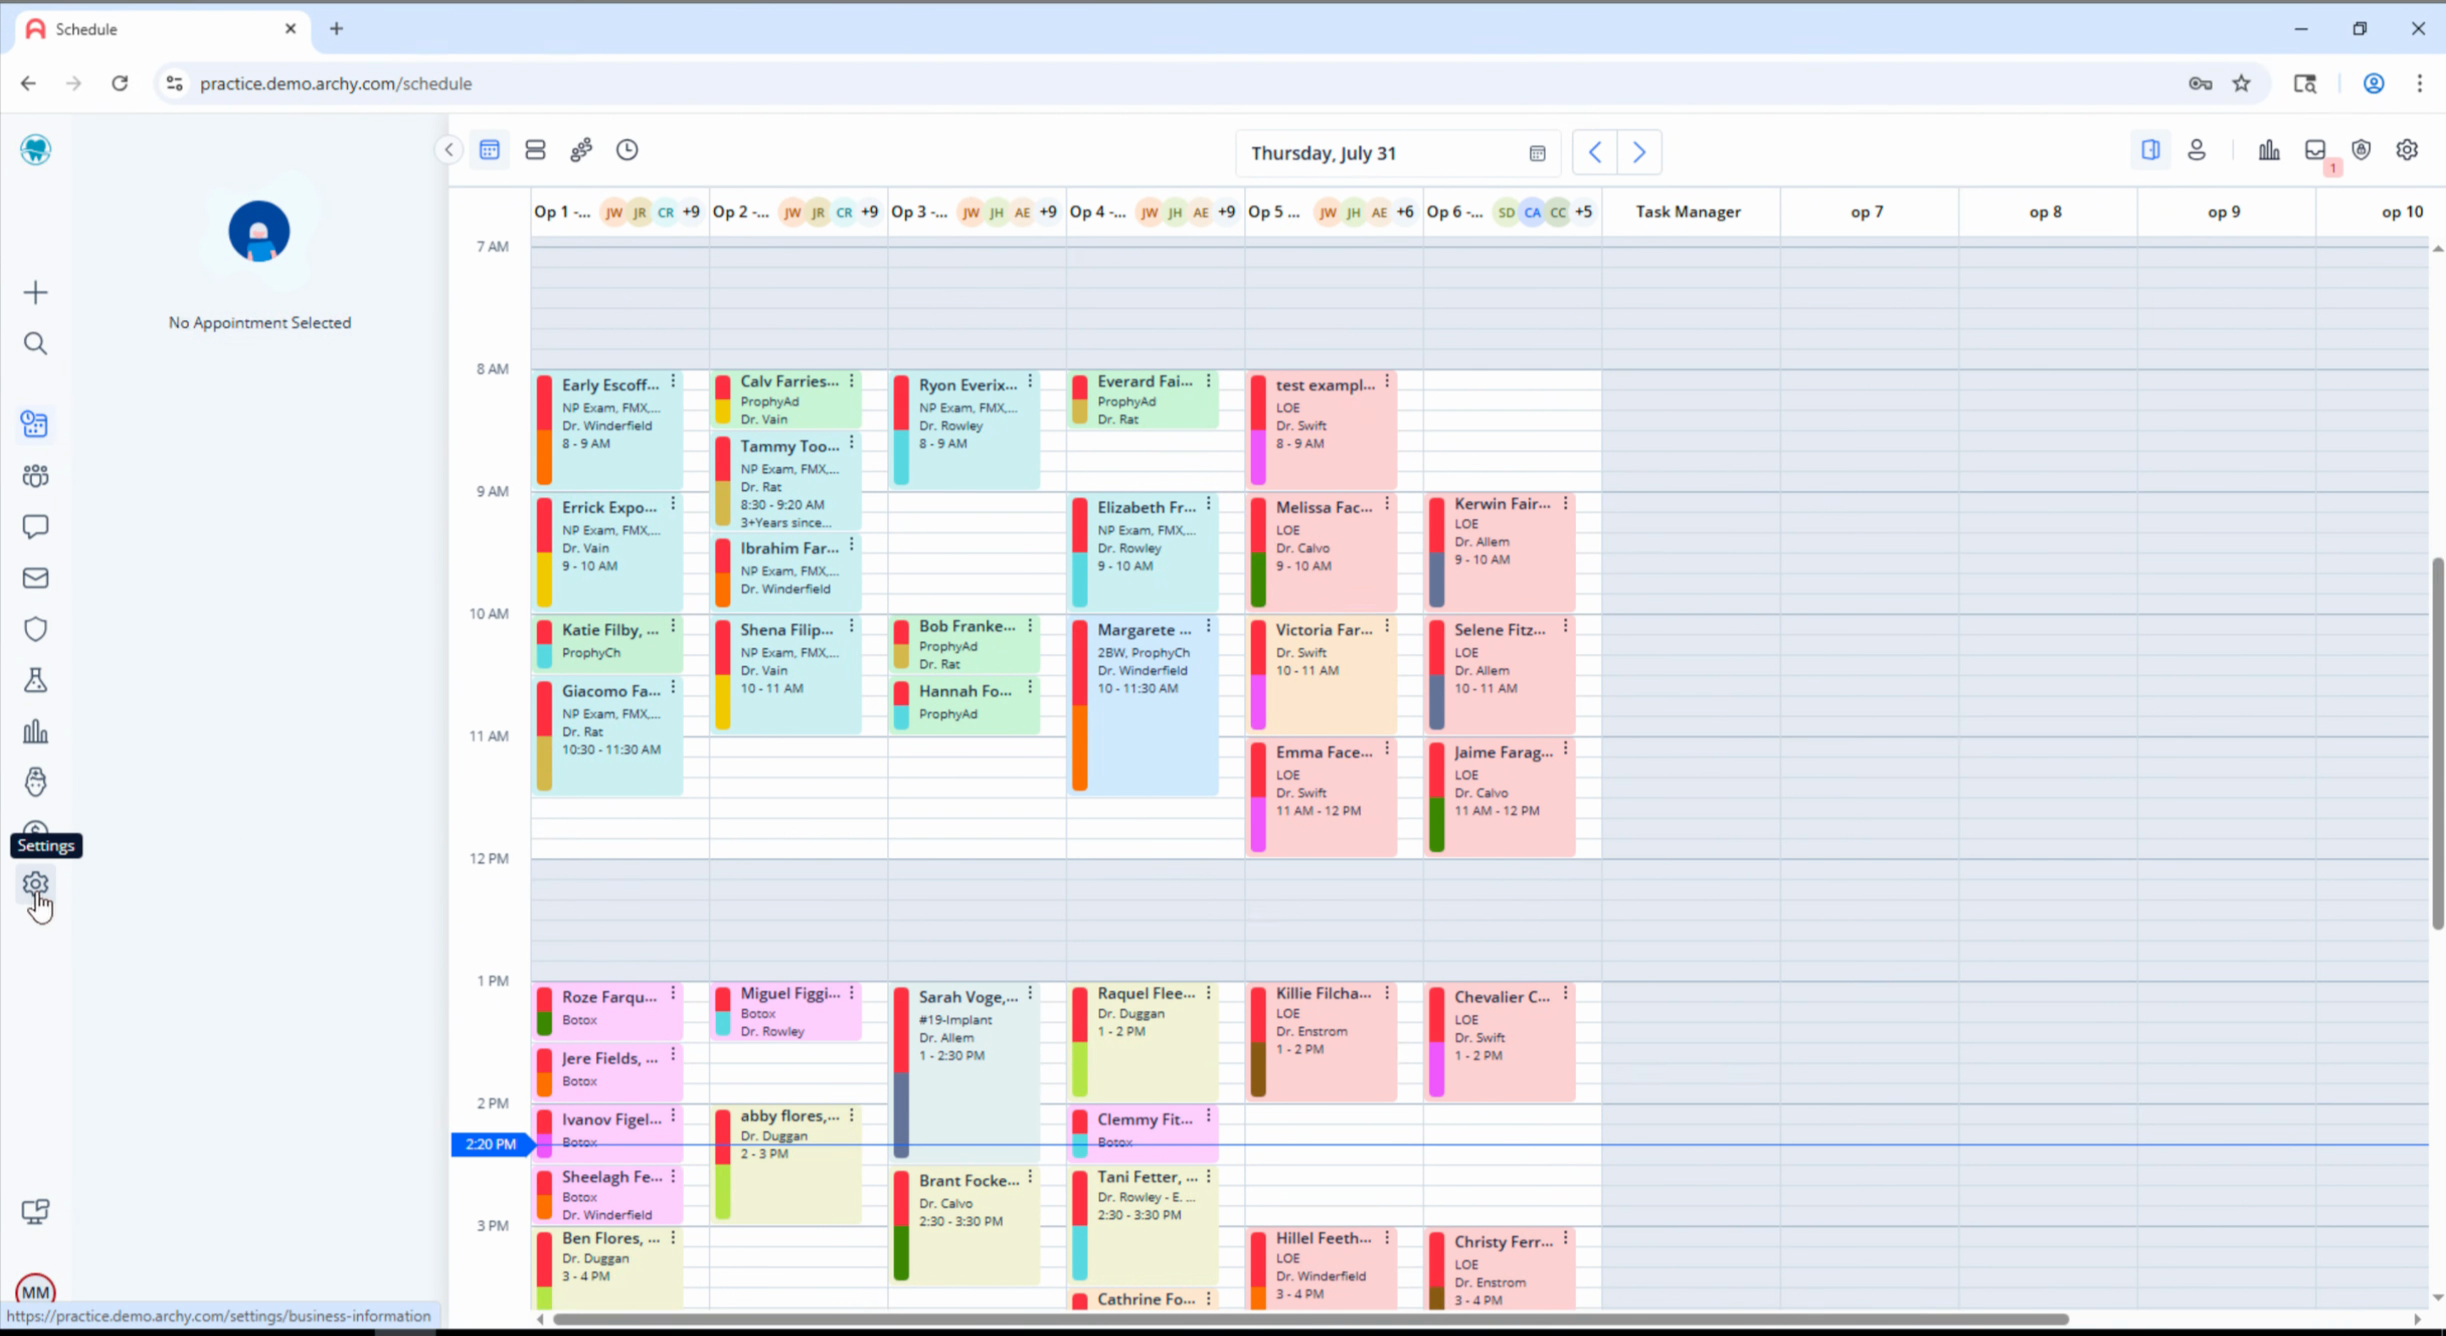Reload the page in the browser
The image size is (2446, 1336).
coord(120,83)
